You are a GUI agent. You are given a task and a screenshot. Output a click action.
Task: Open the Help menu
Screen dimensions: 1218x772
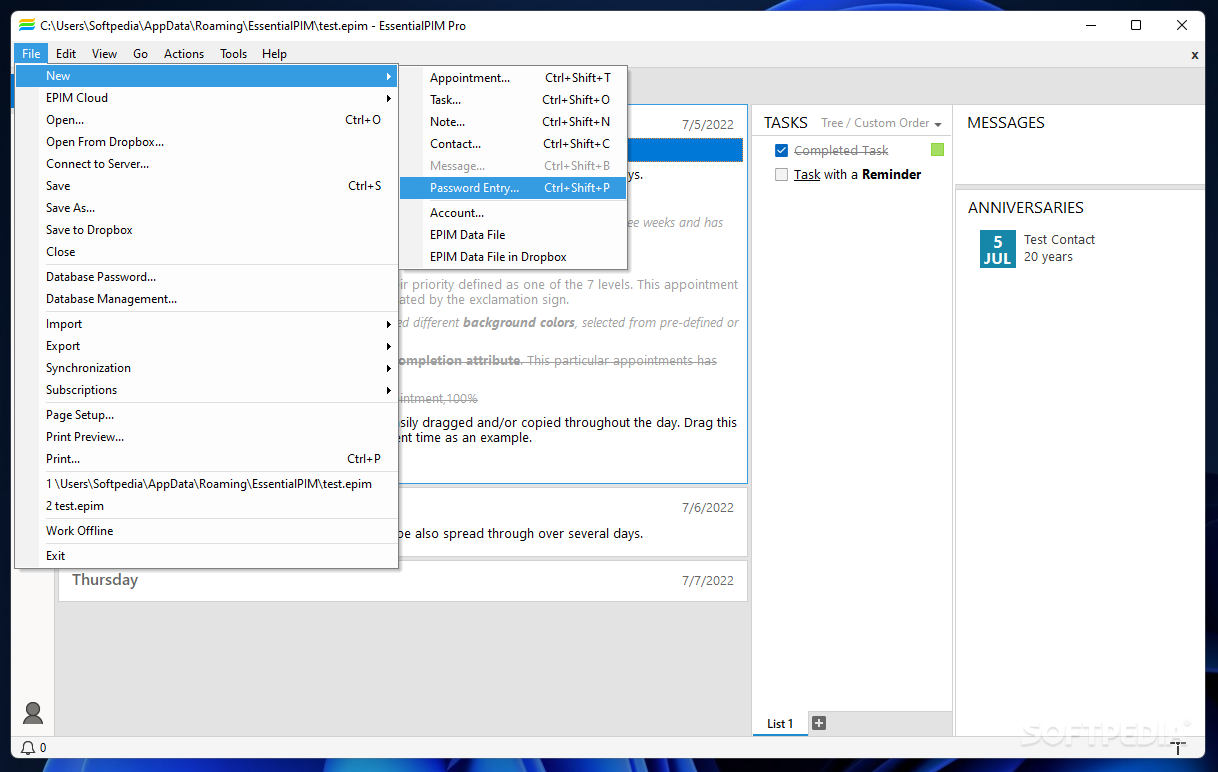point(274,54)
